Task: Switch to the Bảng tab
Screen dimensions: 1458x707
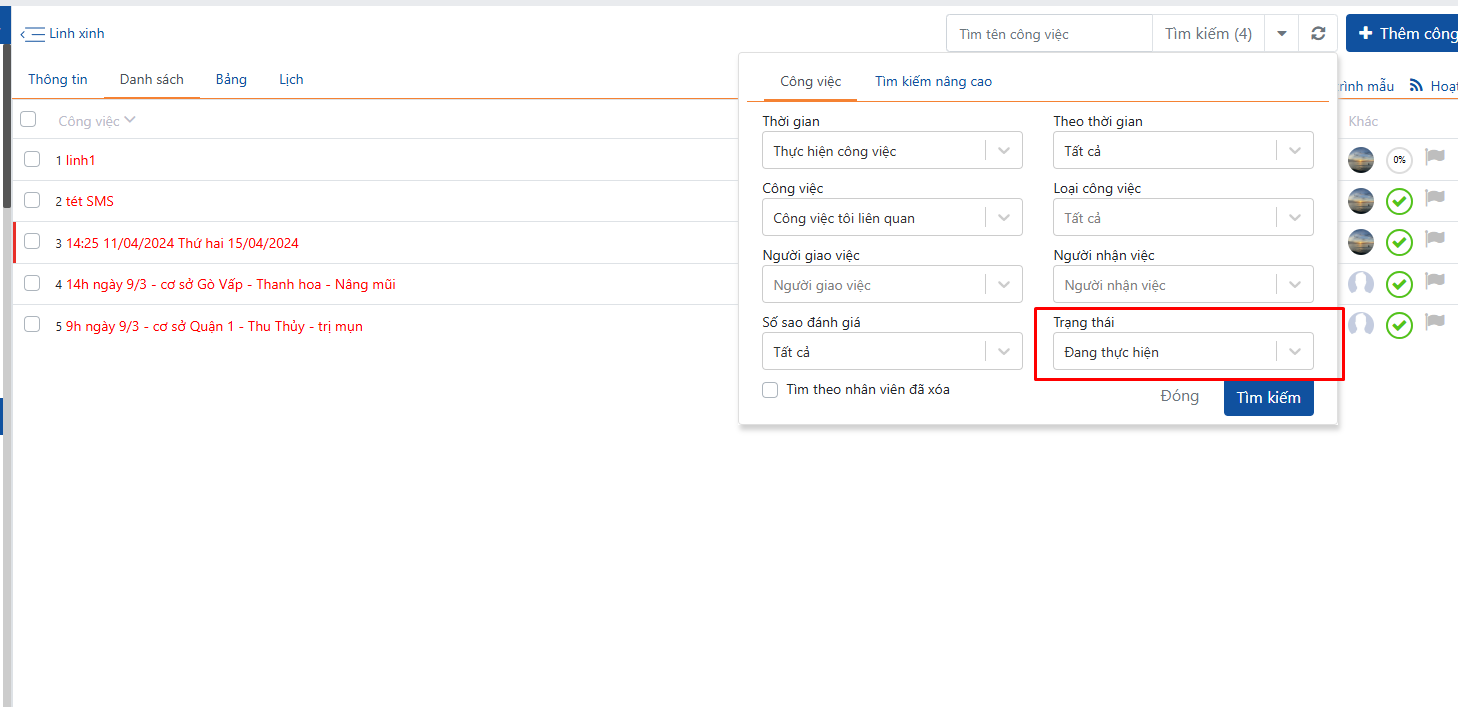Action: (231, 79)
